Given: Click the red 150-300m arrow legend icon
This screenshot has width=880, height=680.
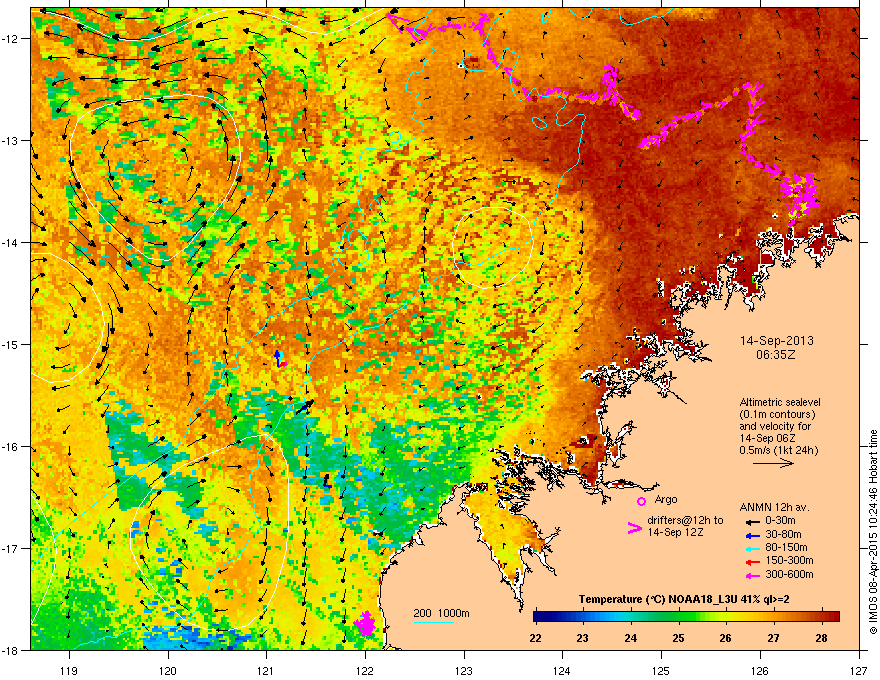Looking at the screenshot, I should click(x=751, y=561).
